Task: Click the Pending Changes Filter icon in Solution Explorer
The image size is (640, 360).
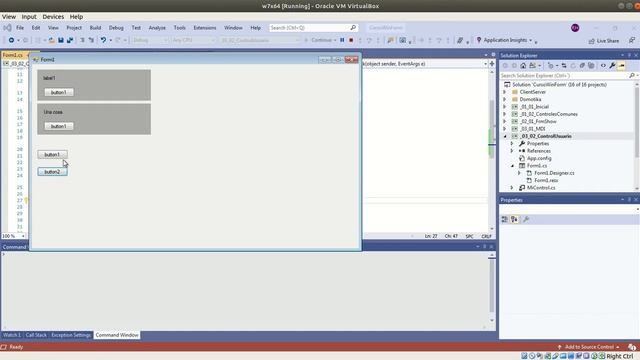Action: [x=551, y=65]
